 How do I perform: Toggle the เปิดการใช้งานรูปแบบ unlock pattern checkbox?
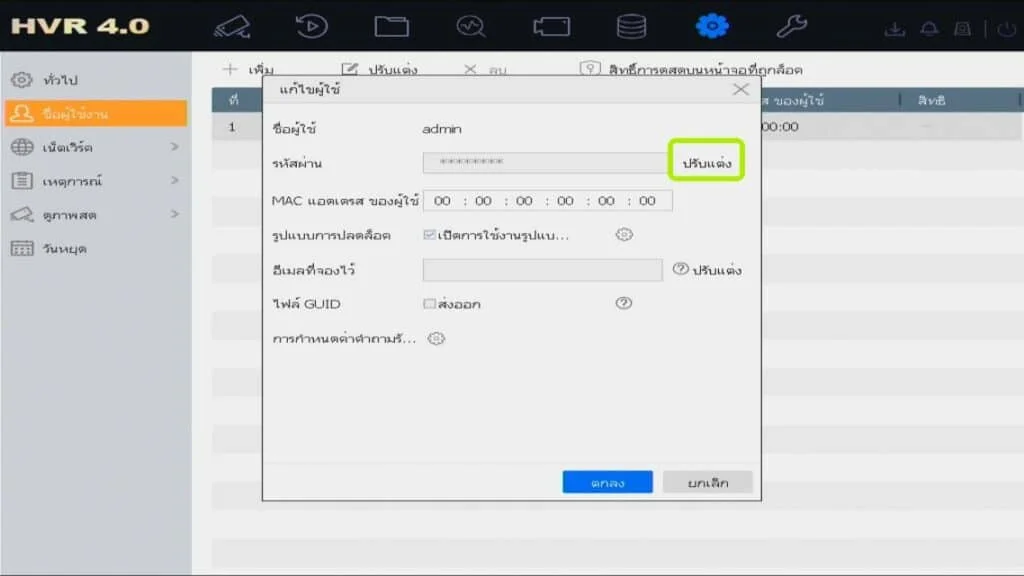pos(429,235)
